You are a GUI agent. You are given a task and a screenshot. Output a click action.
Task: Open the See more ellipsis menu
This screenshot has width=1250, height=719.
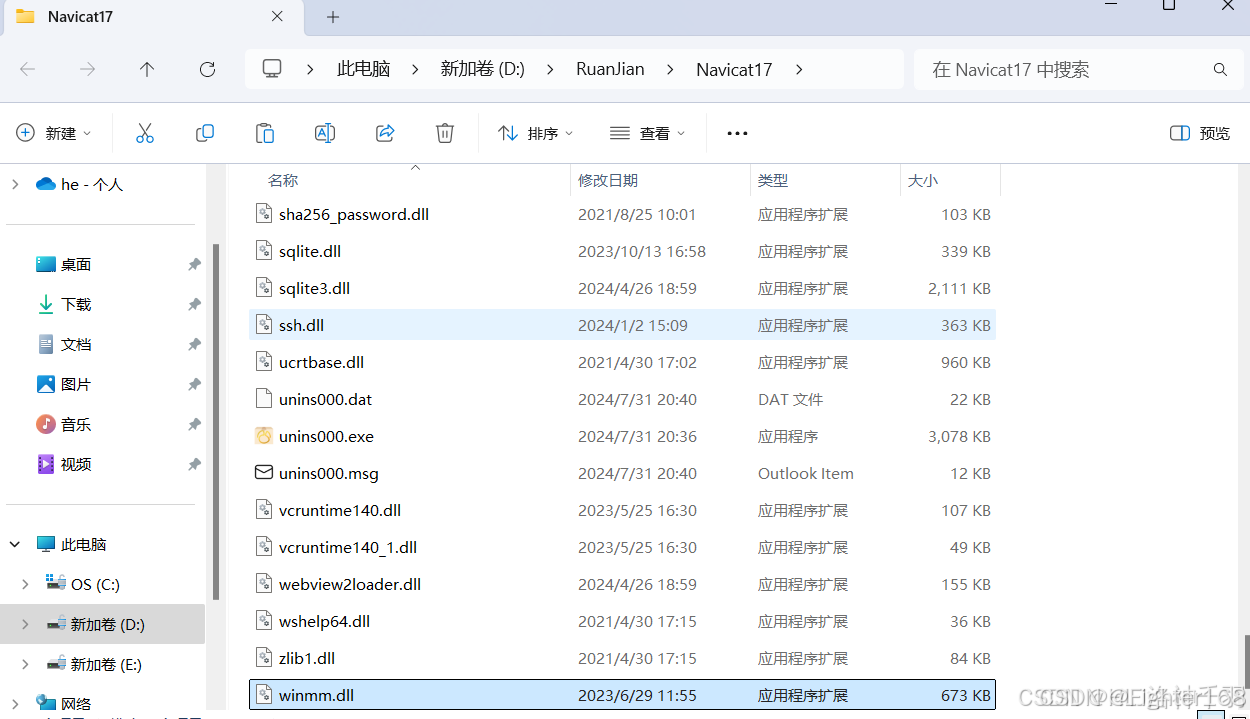(737, 132)
